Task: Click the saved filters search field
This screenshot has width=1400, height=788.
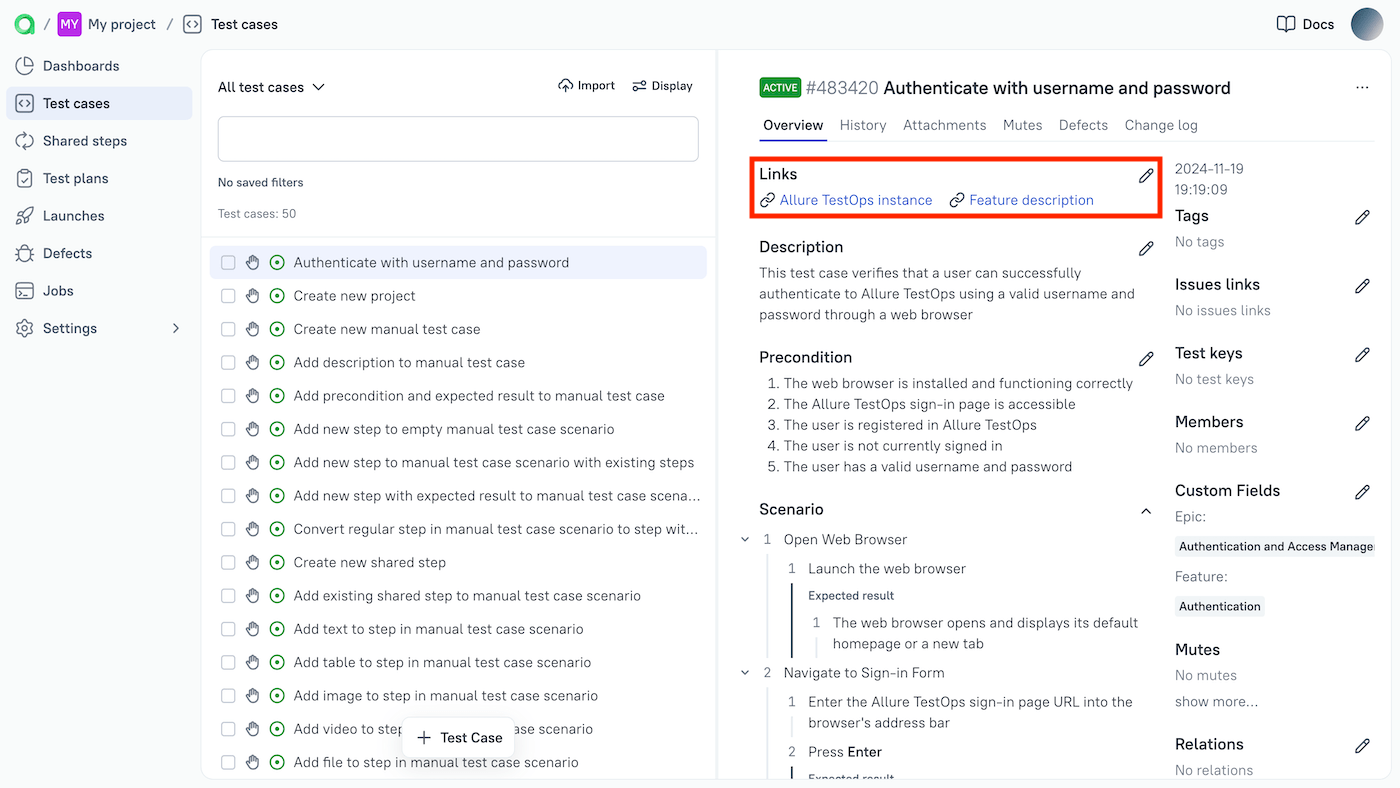Action: (457, 139)
